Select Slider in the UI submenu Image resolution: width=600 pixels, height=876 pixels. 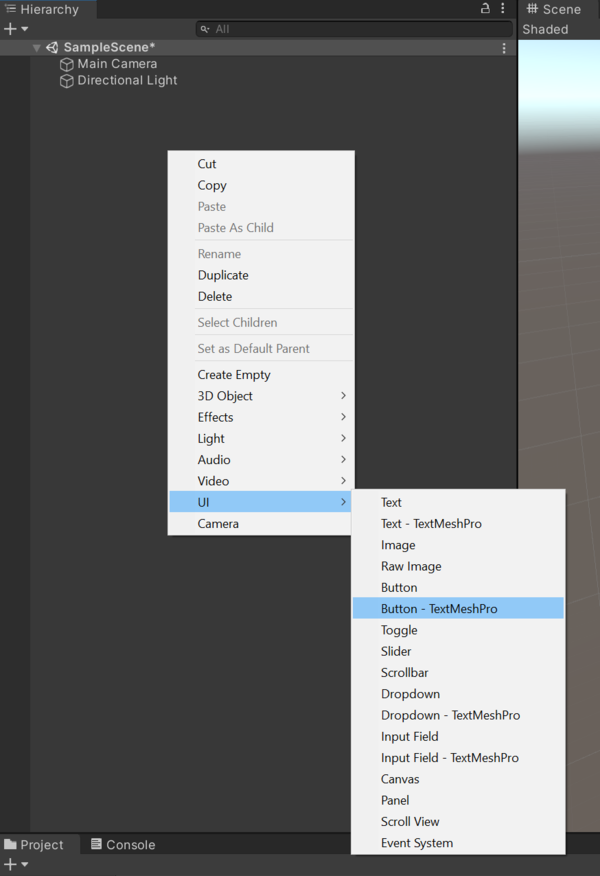pos(458,651)
